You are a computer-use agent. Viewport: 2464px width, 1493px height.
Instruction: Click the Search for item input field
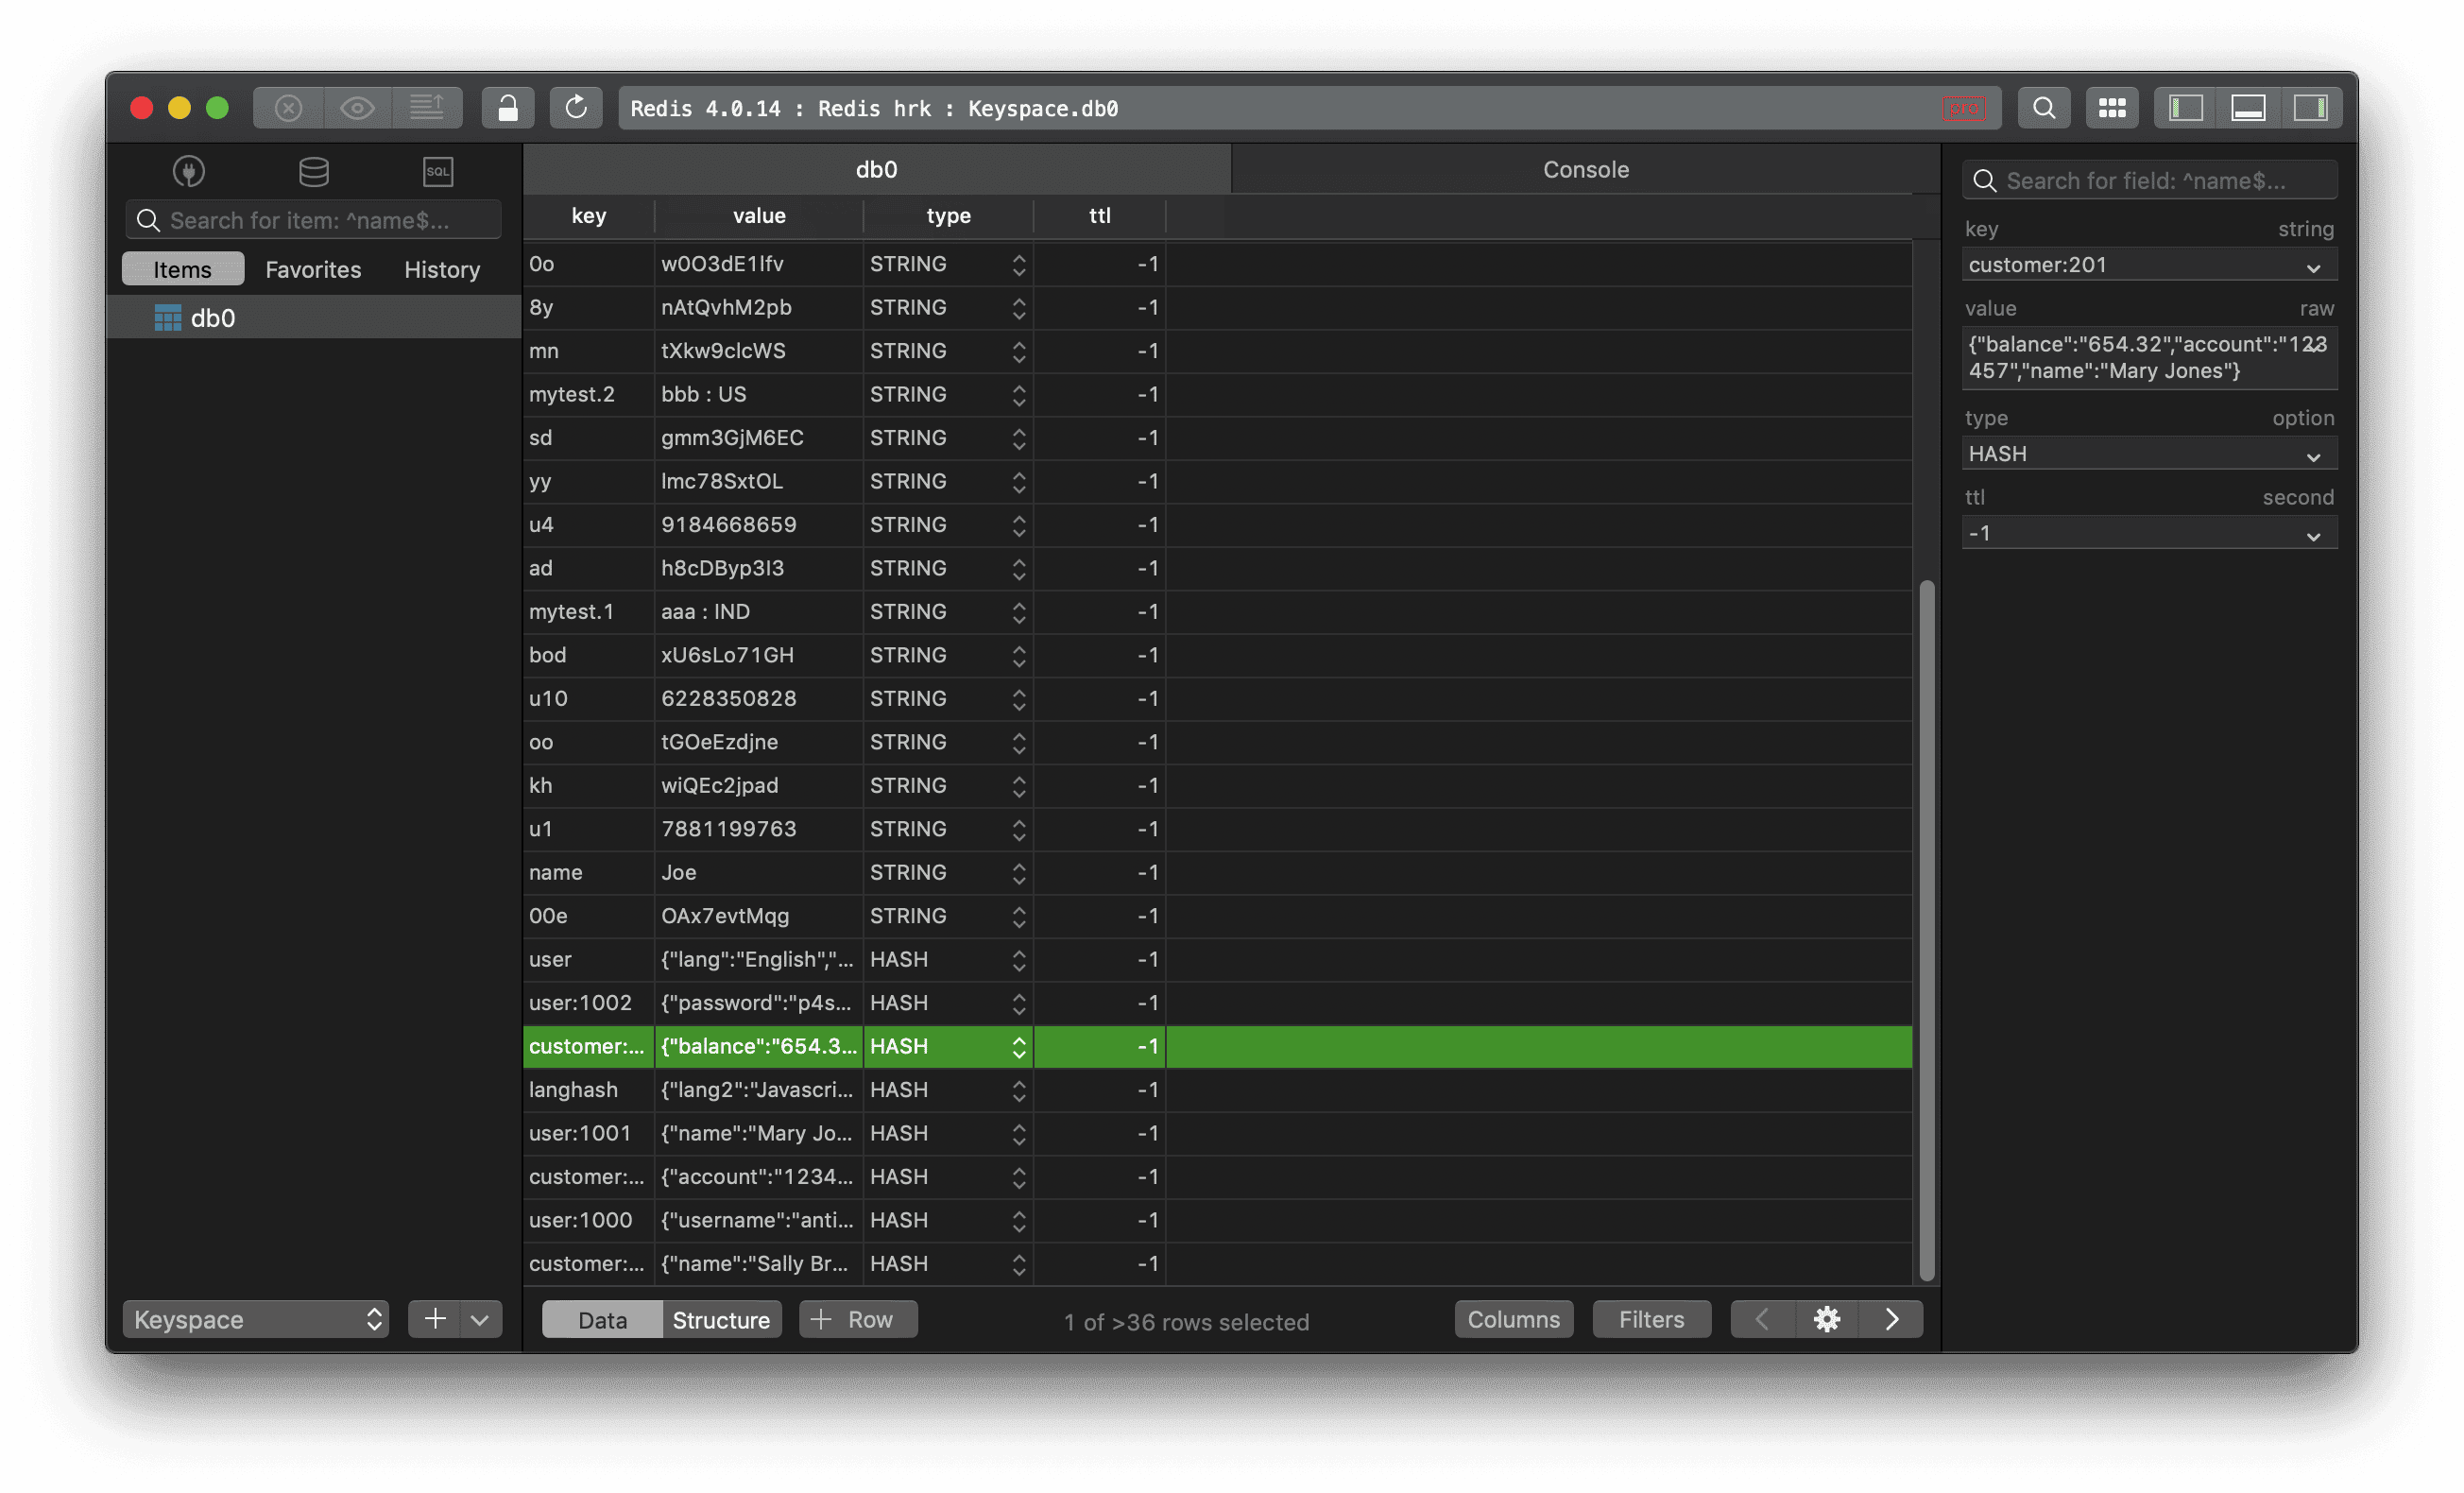pos(313,220)
